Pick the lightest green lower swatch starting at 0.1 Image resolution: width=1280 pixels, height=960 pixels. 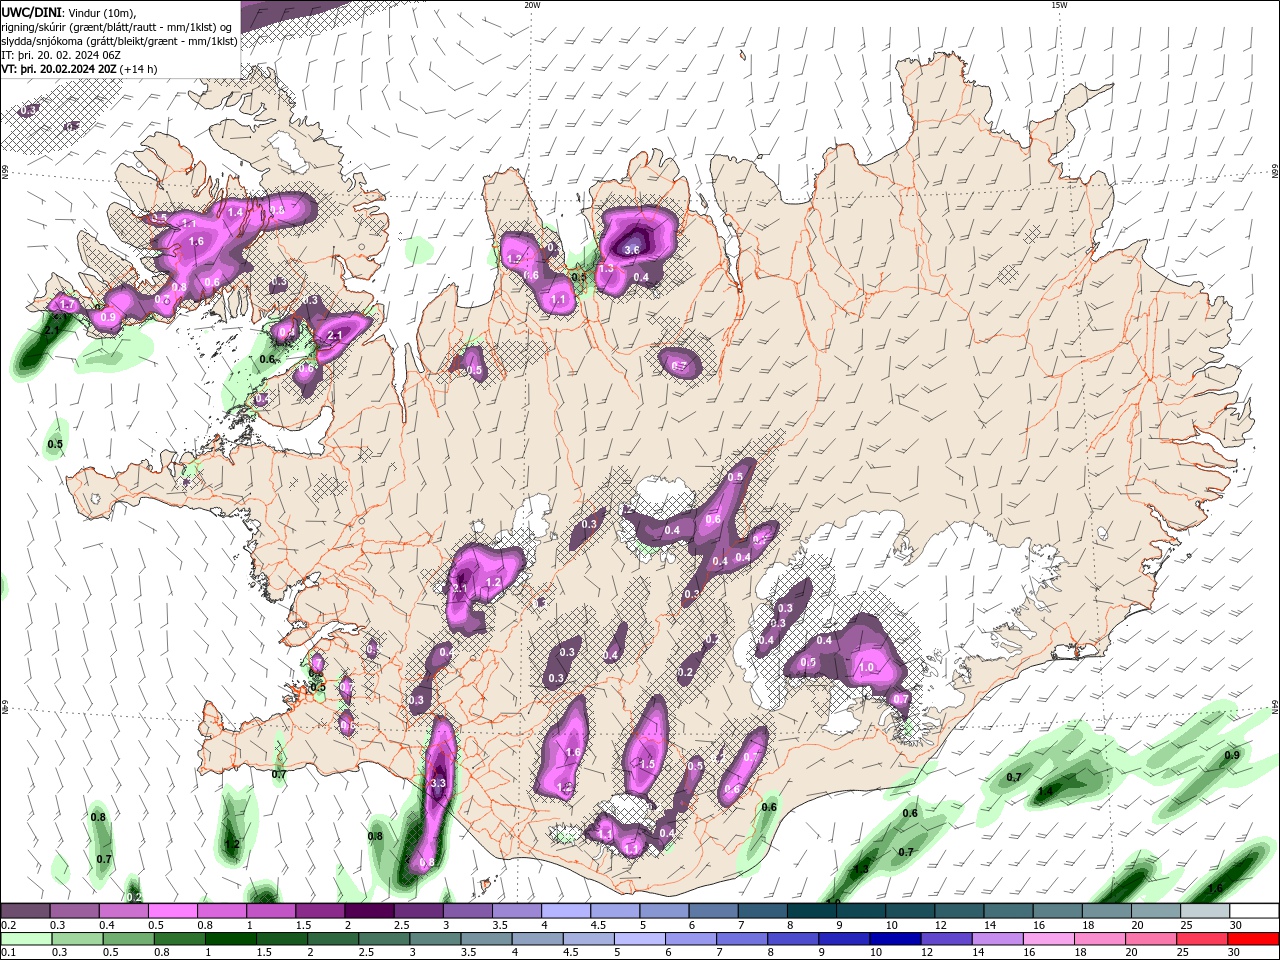tap(26, 939)
